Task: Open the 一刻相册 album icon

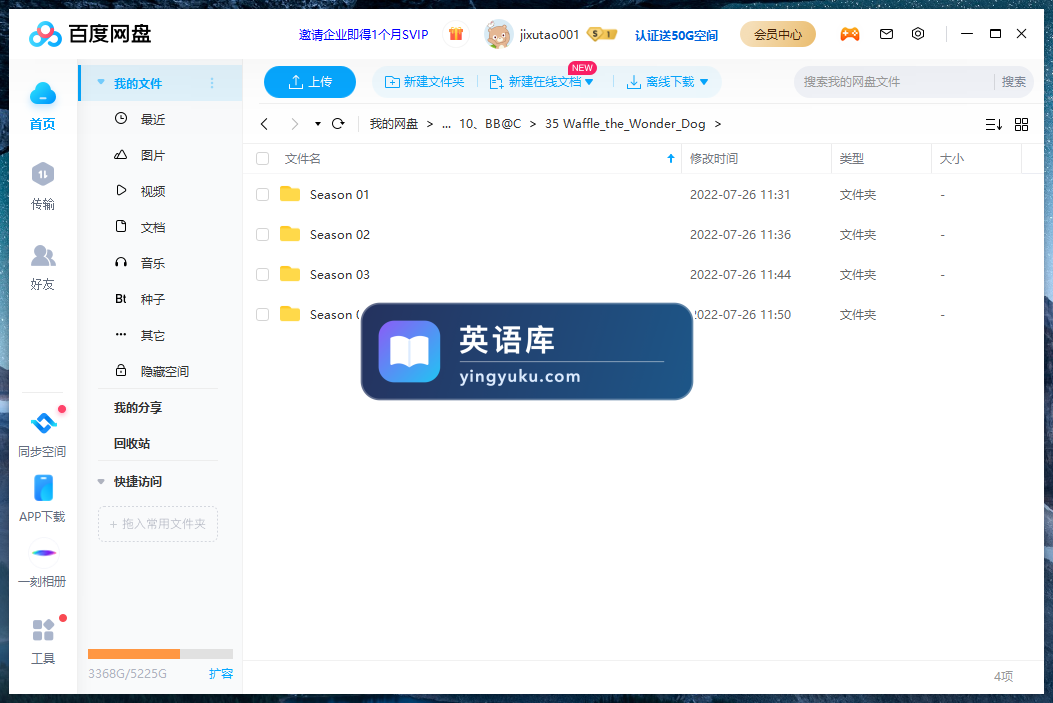Action: pyautogui.click(x=44, y=553)
